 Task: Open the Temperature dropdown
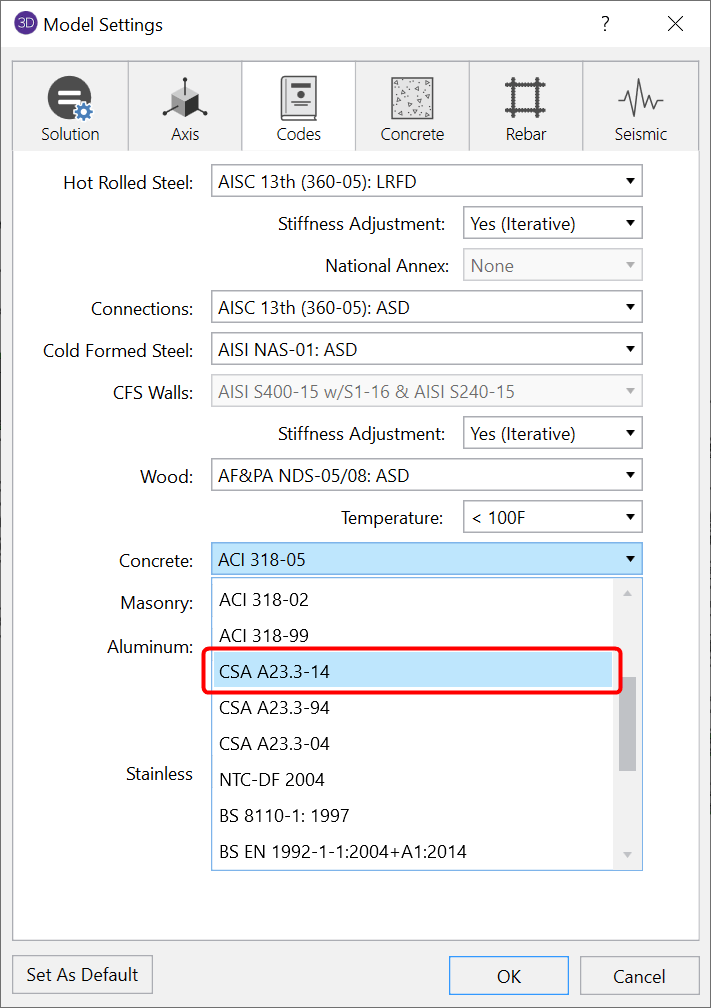pos(628,517)
